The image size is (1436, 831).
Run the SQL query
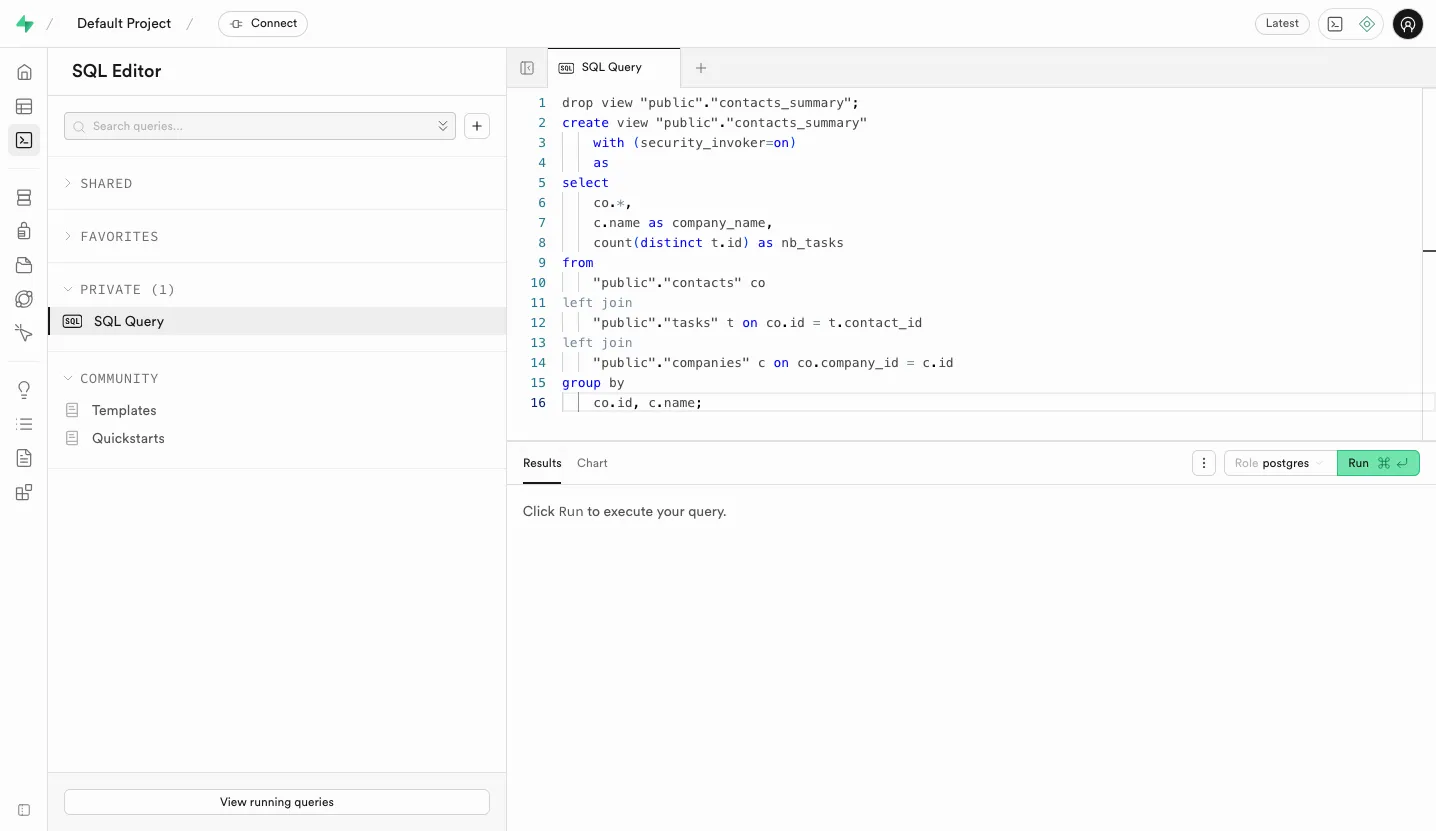pyautogui.click(x=1378, y=463)
